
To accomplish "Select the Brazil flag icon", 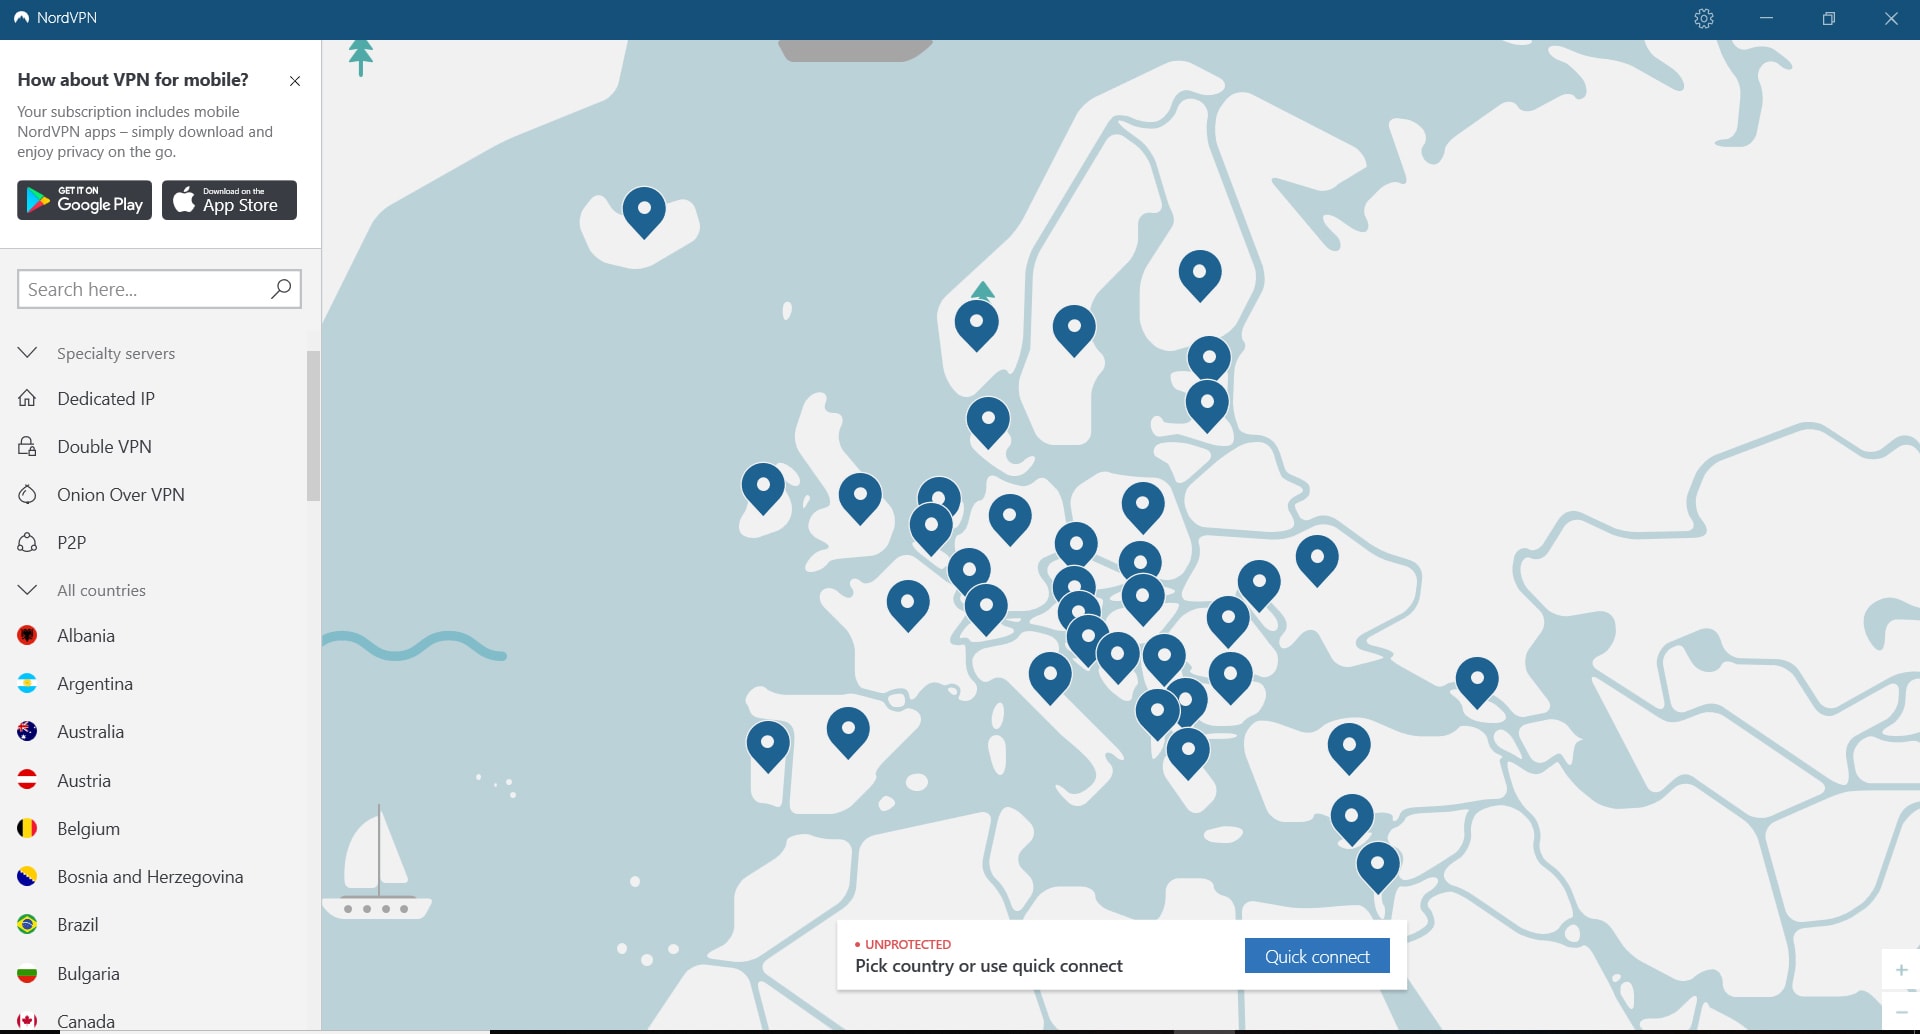I will click(27, 924).
